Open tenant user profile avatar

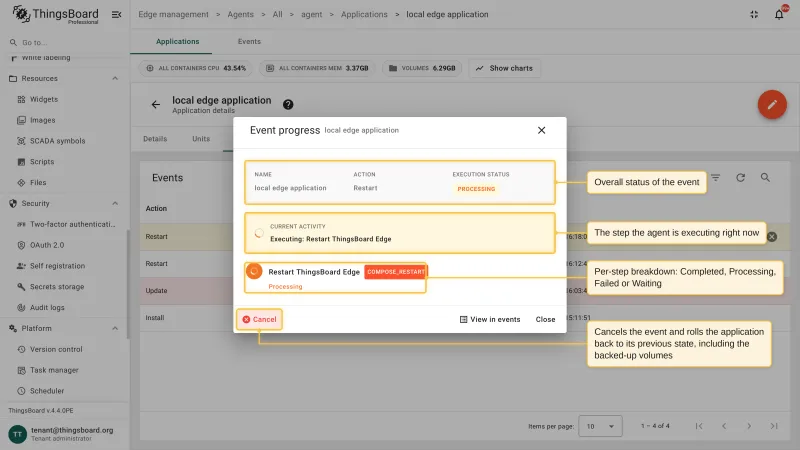point(17,434)
